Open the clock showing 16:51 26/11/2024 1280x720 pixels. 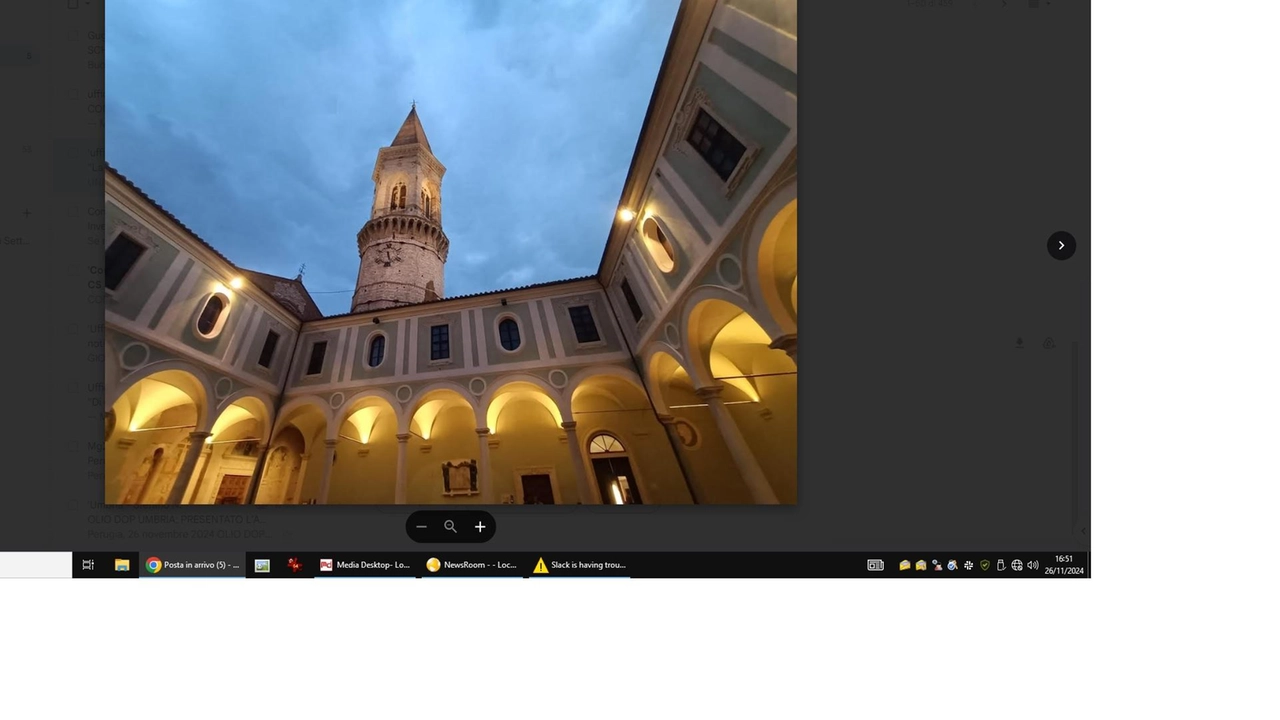click(1064, 565)
